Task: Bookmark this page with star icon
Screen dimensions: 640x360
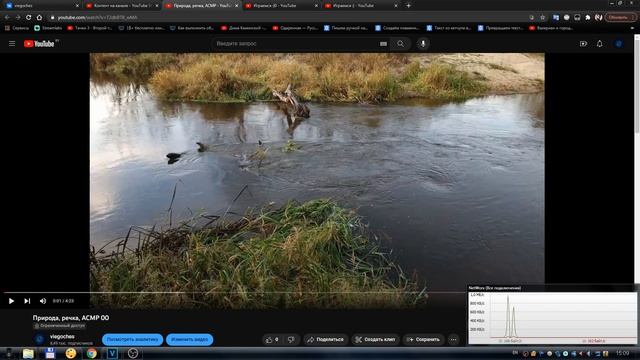Action: [542, 18]
